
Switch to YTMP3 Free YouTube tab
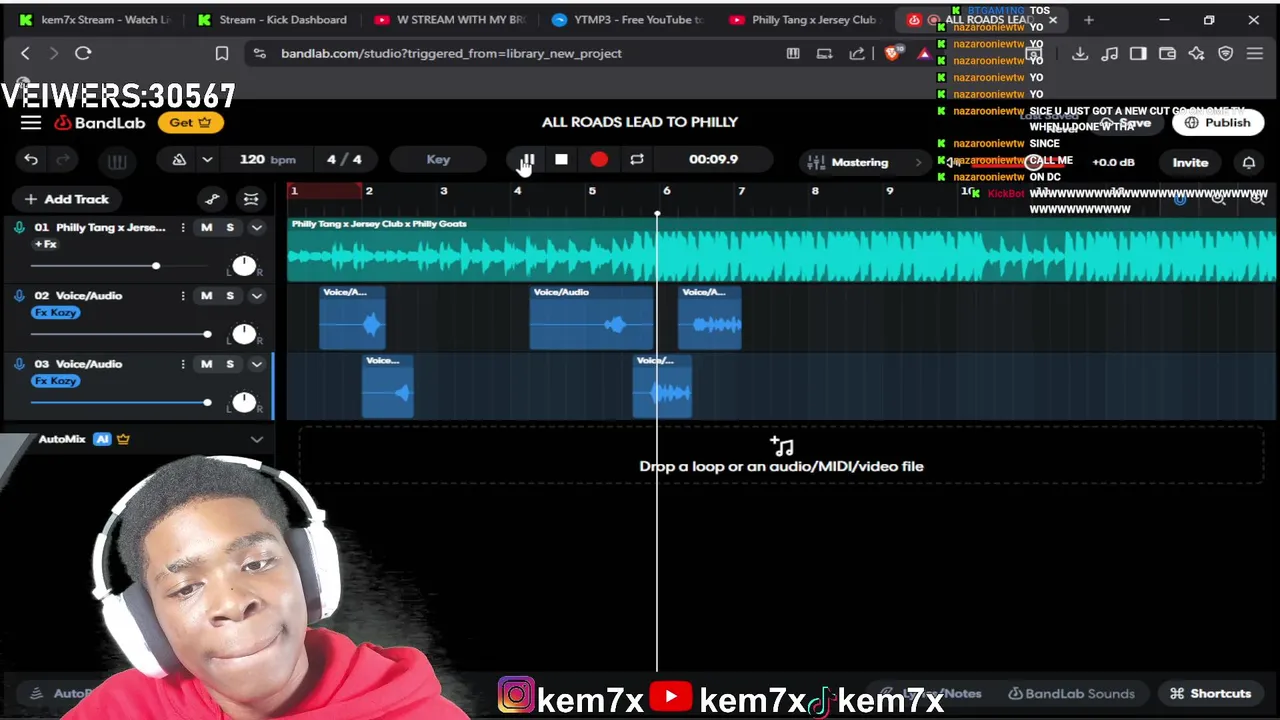628,19
